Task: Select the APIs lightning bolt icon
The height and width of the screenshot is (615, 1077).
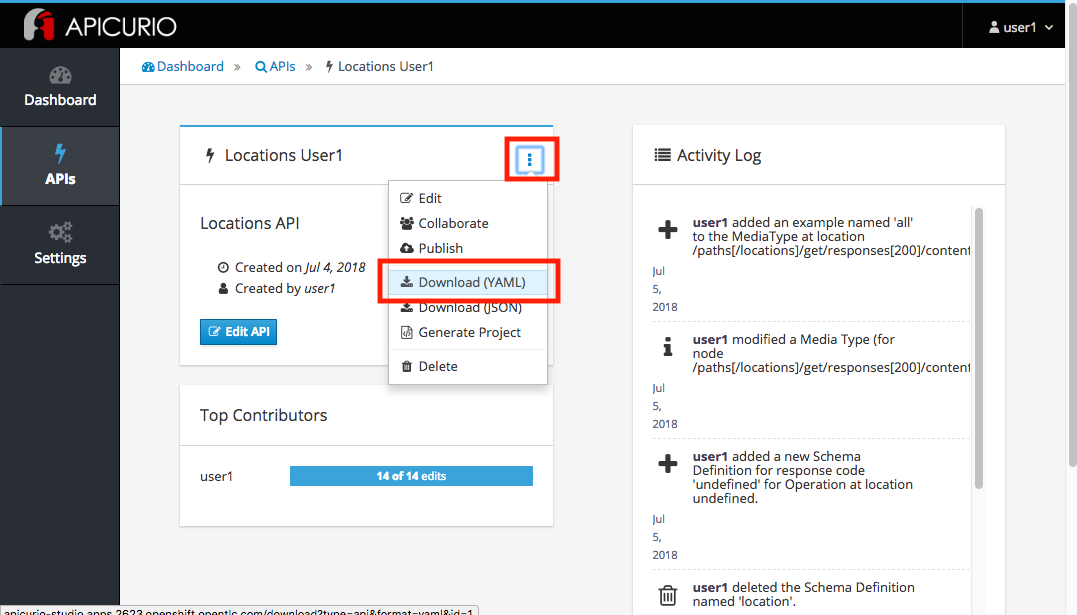Action: tap(60, 154)
